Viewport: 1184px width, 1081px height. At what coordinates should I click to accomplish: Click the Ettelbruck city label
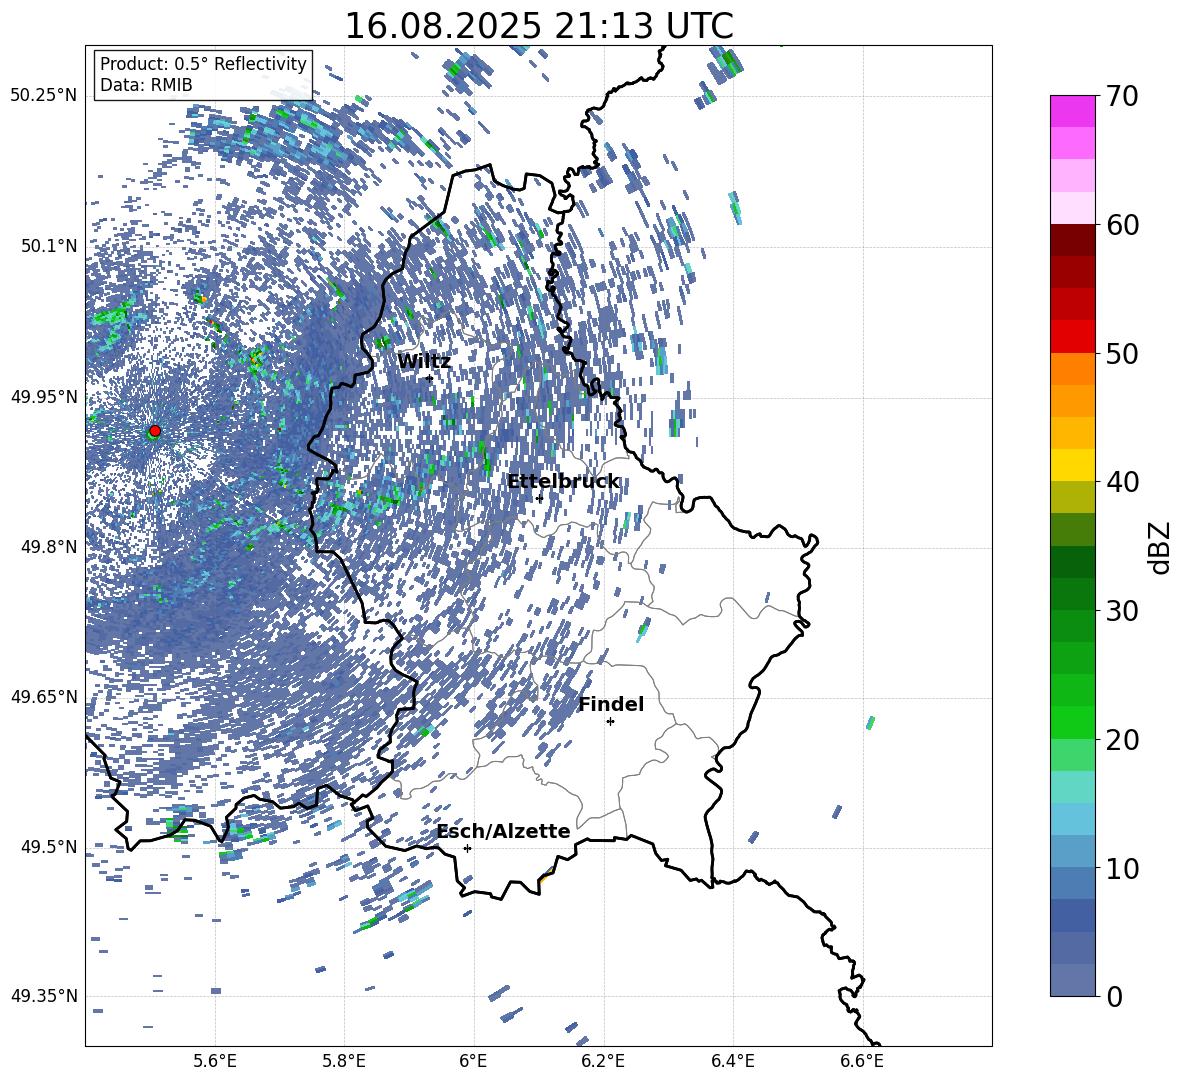[x=563, y=482]
